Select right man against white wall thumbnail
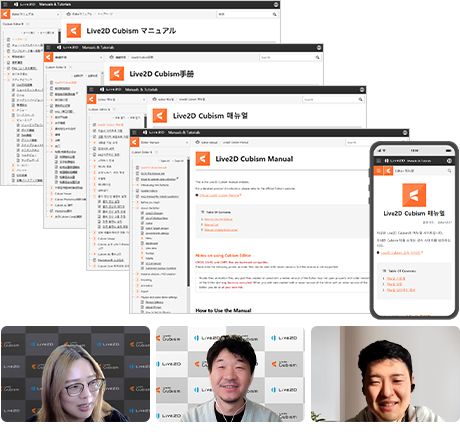The height and width of the screenshot is (434, 460). (385, 374)
